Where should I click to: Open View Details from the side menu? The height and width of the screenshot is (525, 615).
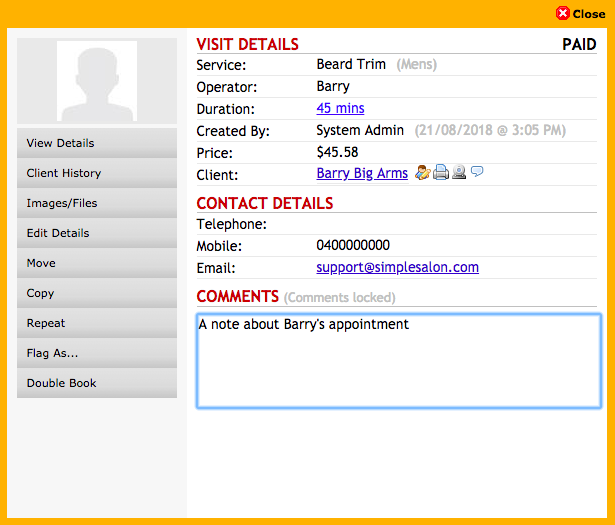(x=97, y=143)
